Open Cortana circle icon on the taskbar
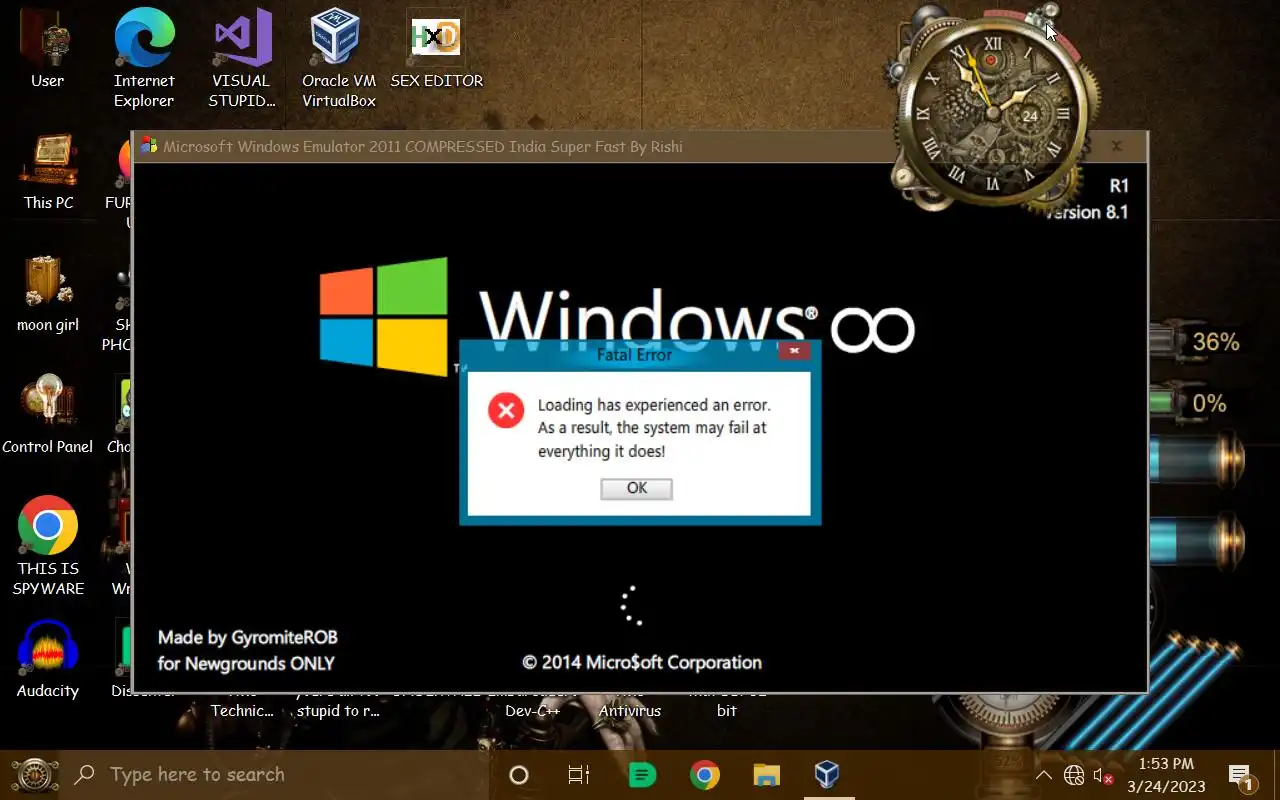The image size is (1280, 800). coord(518,775)
